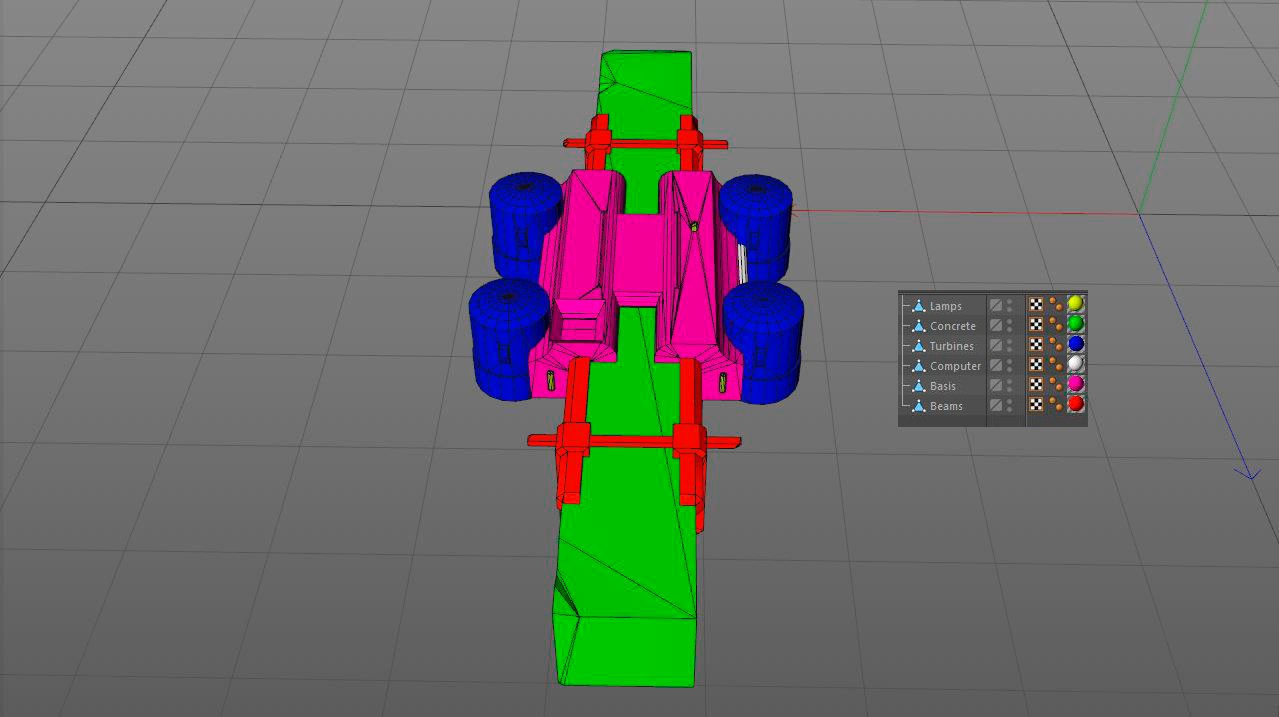Select the white material tag on Computer

(x=1076, y=364)
